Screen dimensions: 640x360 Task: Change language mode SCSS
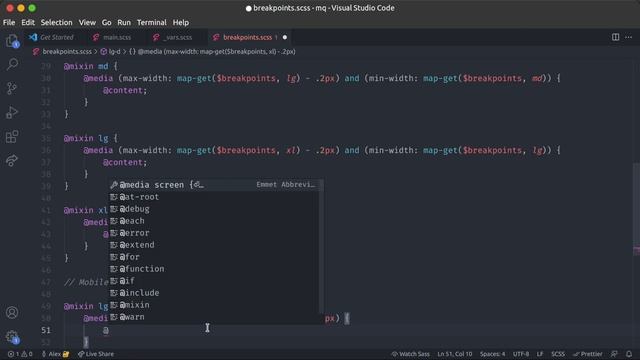tap(558, 354)
